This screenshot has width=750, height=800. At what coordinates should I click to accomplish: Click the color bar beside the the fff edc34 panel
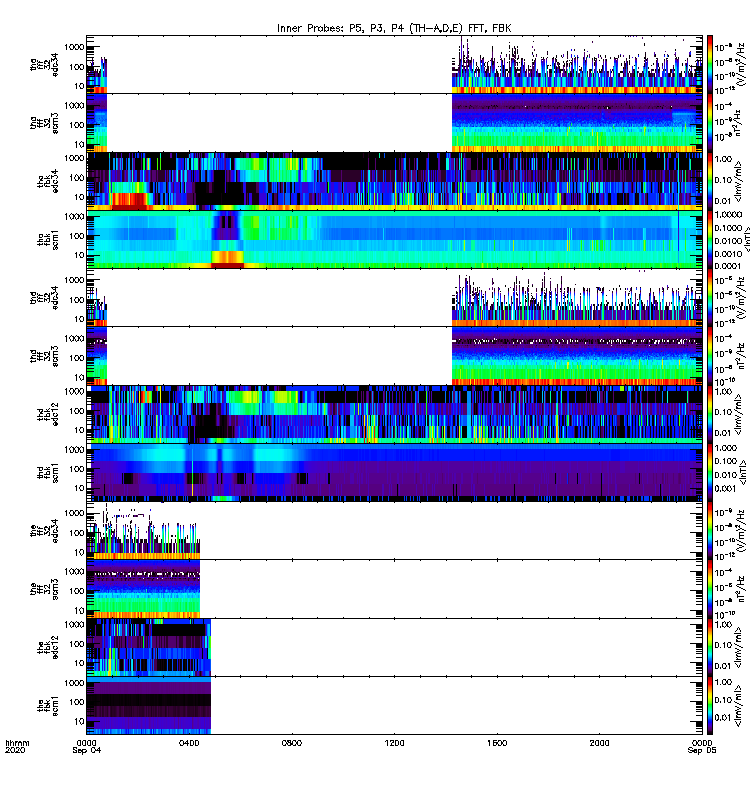pos(710,531)
